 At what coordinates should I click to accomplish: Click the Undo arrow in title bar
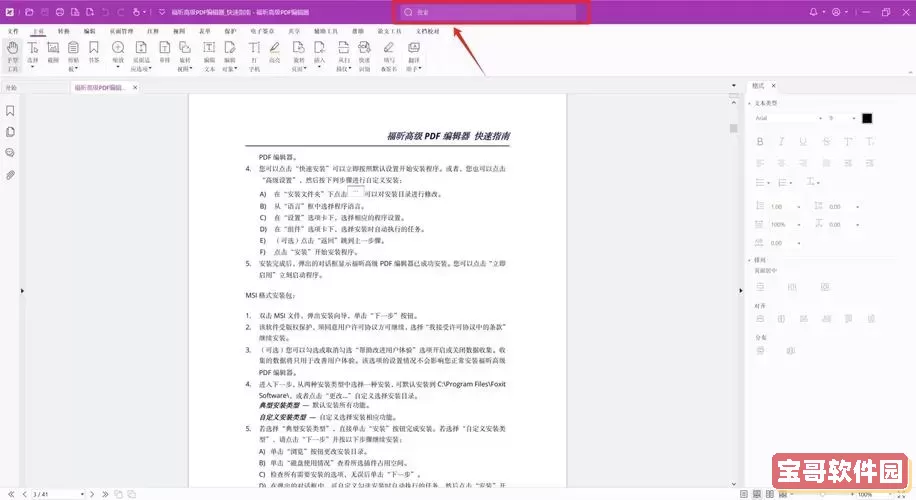[105, 12]
